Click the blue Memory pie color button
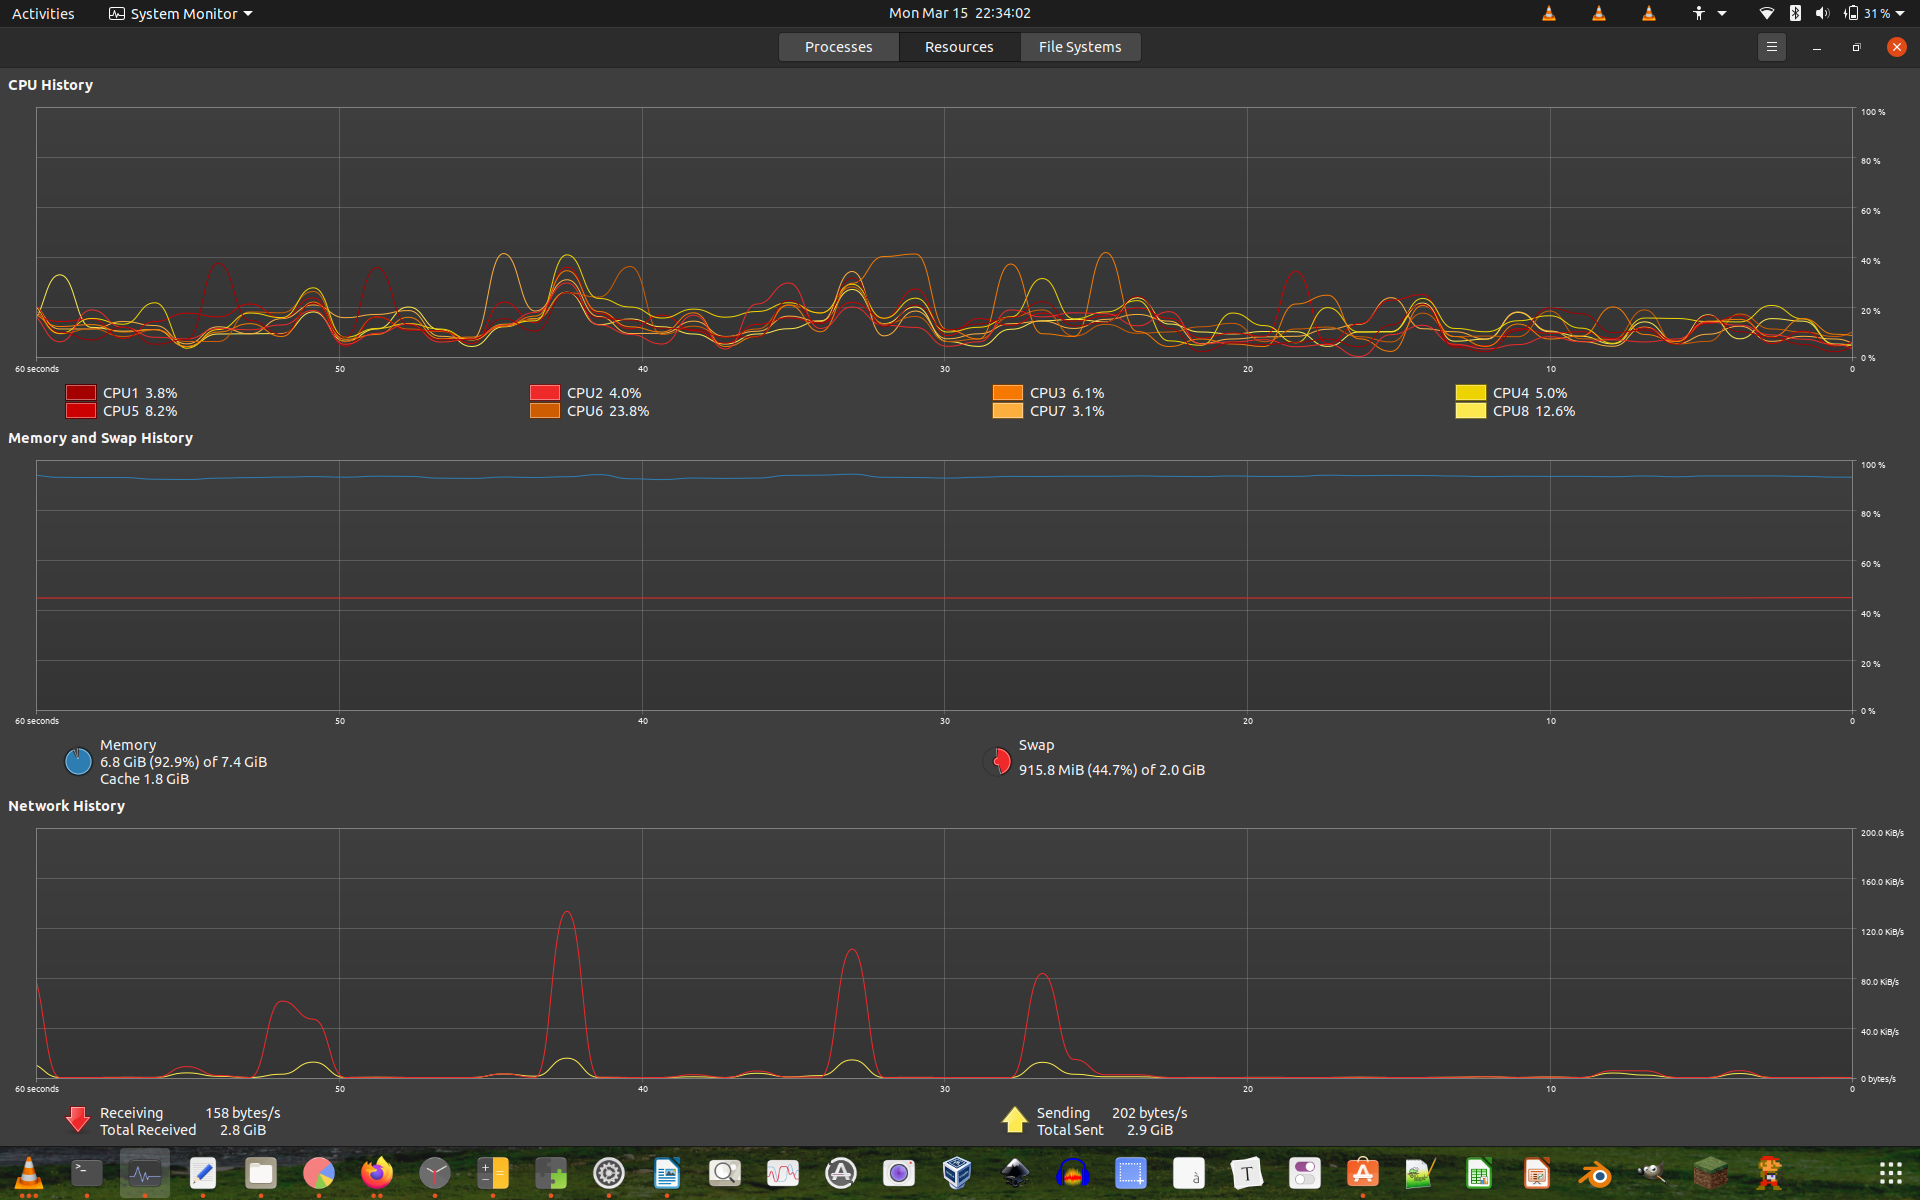The image size is (1920, 1200). [78, 762]
